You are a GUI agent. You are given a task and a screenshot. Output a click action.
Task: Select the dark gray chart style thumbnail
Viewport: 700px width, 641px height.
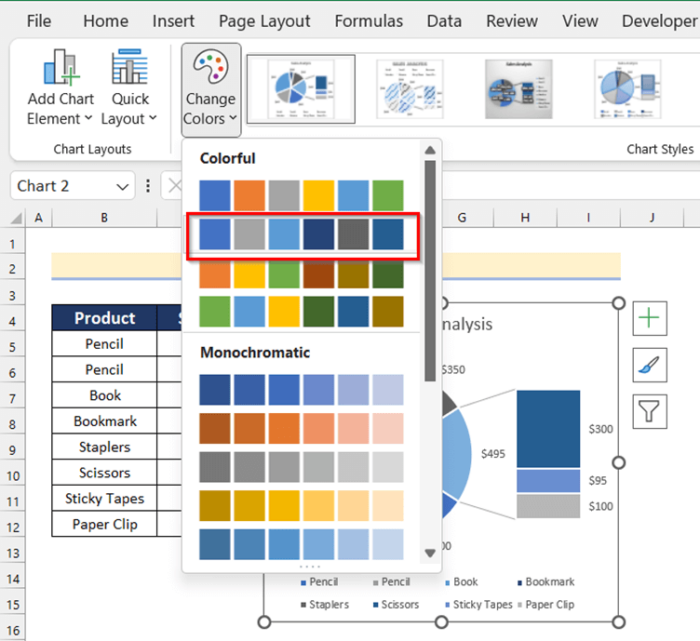click(519, 89)
